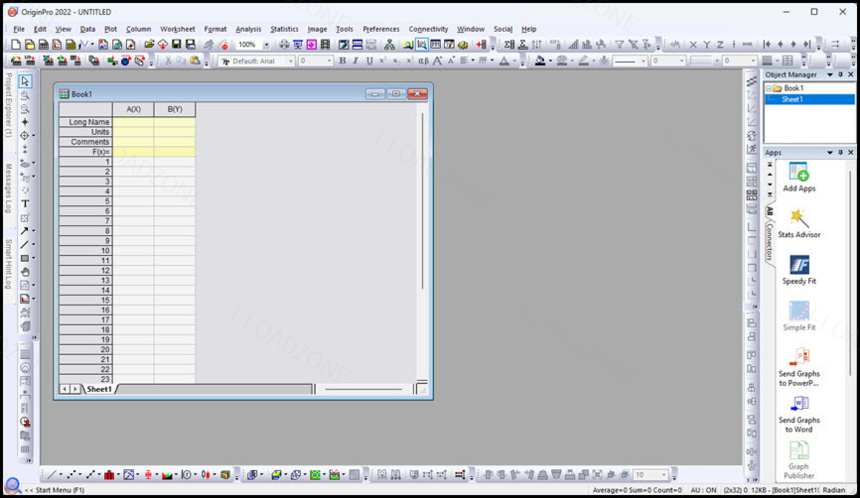Screen dimensions: 860x498
Task: Open Smart Hint Log side tab
Action: tap(8, 264)
